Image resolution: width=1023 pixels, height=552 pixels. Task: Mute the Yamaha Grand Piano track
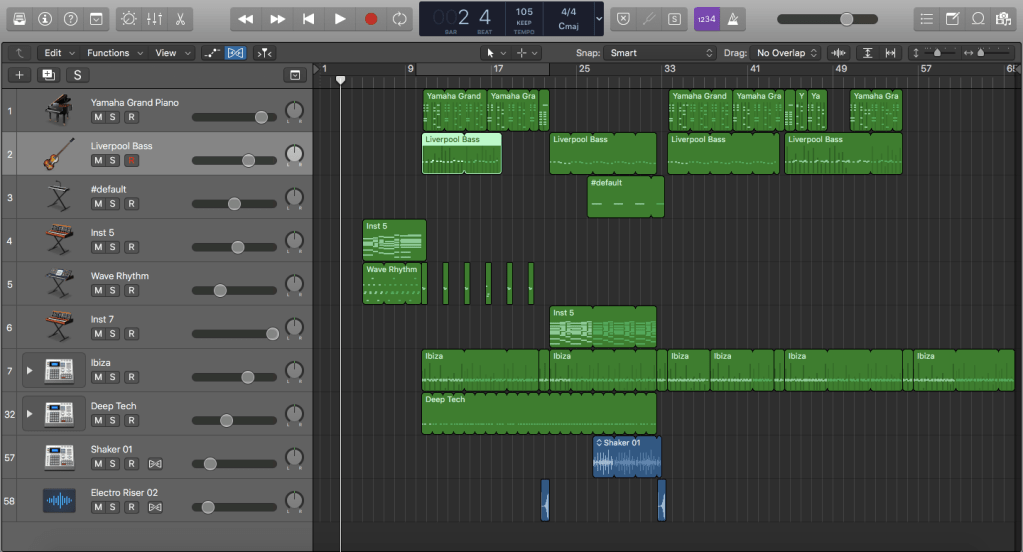pyautogui.click(x=98, y=117)
